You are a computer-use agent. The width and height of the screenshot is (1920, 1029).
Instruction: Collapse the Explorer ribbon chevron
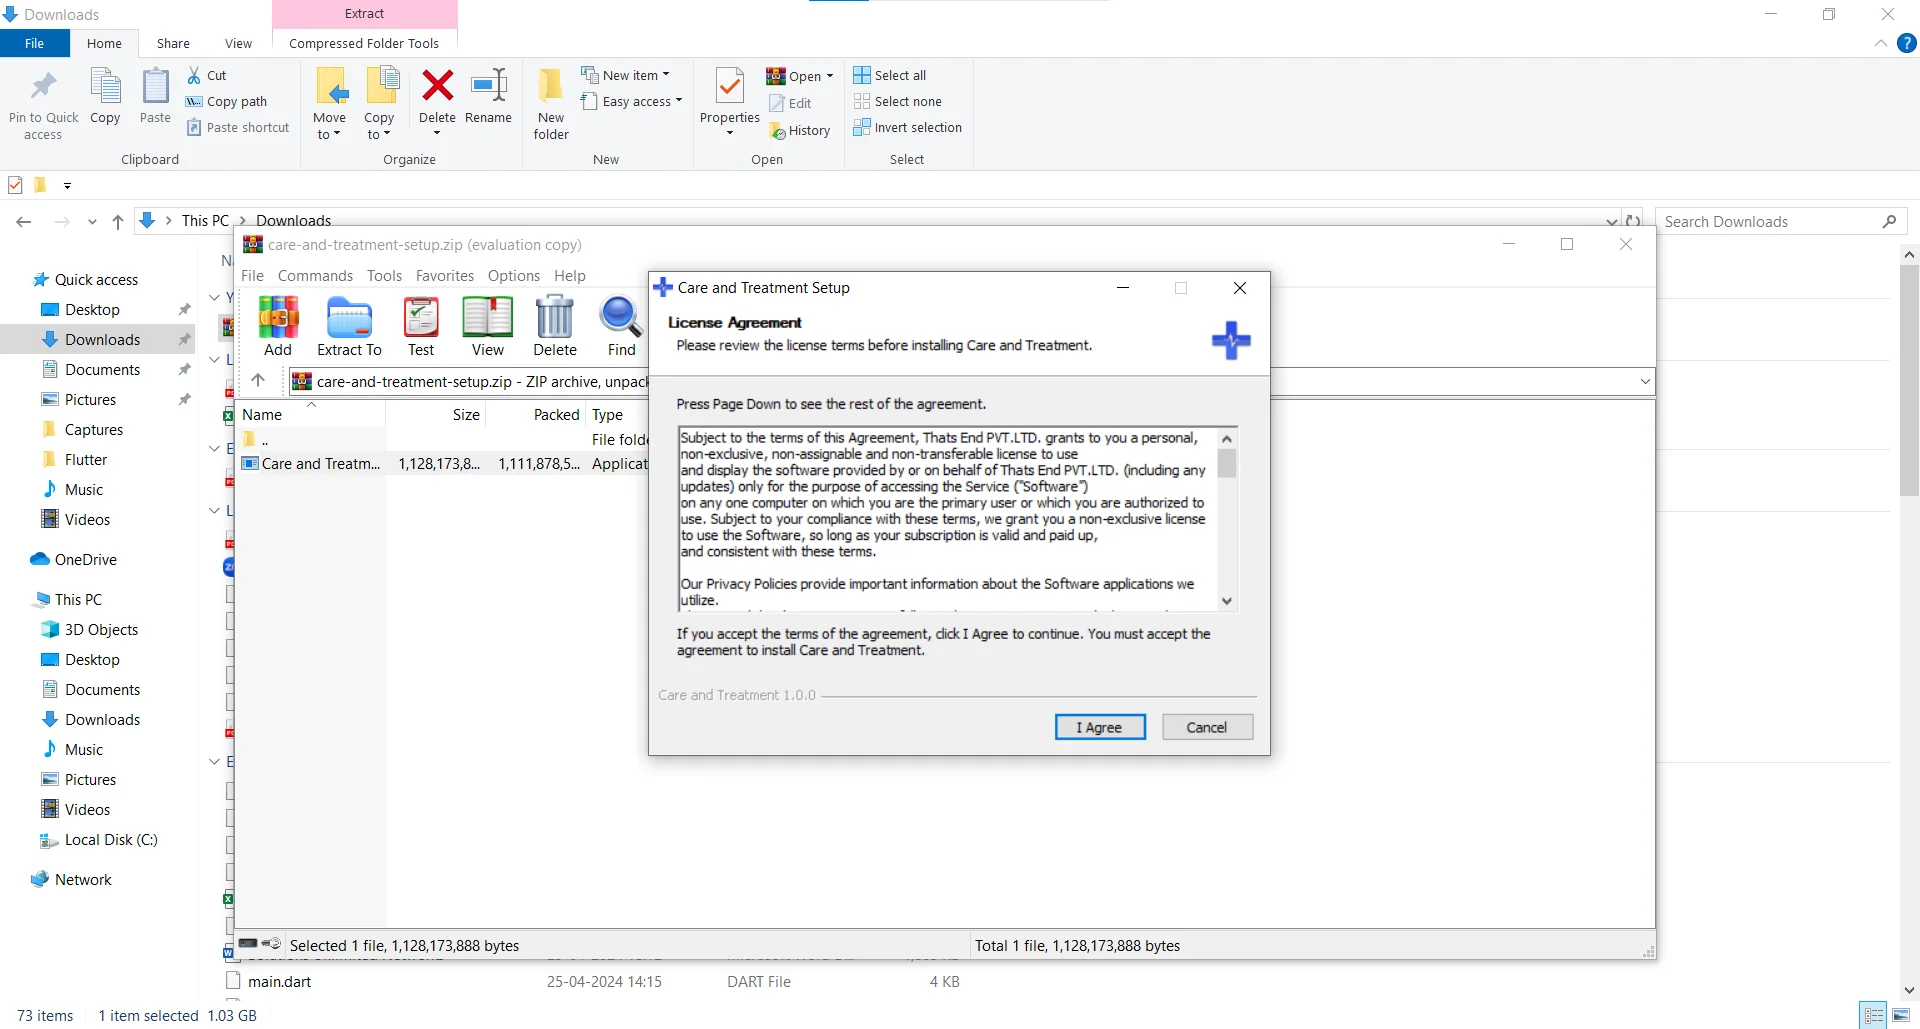click(1881, 43)
